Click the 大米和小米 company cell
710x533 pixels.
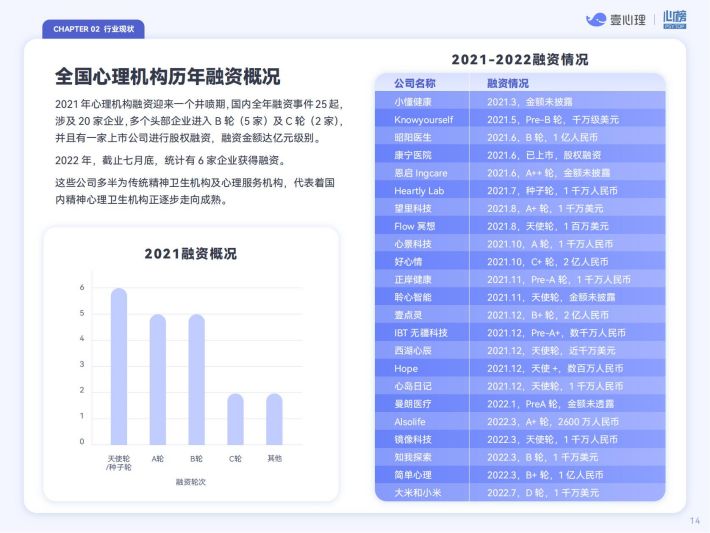(417, 492)
